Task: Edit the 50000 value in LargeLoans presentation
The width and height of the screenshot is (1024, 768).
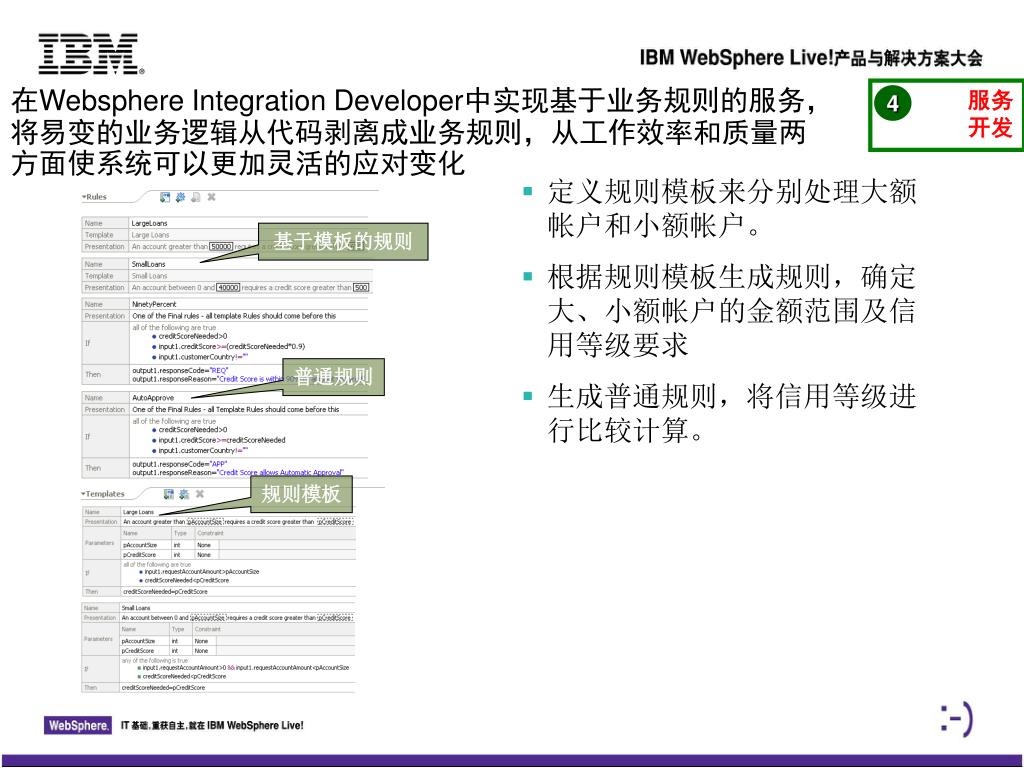Action: pyautogui.click(x=221, y=246)
